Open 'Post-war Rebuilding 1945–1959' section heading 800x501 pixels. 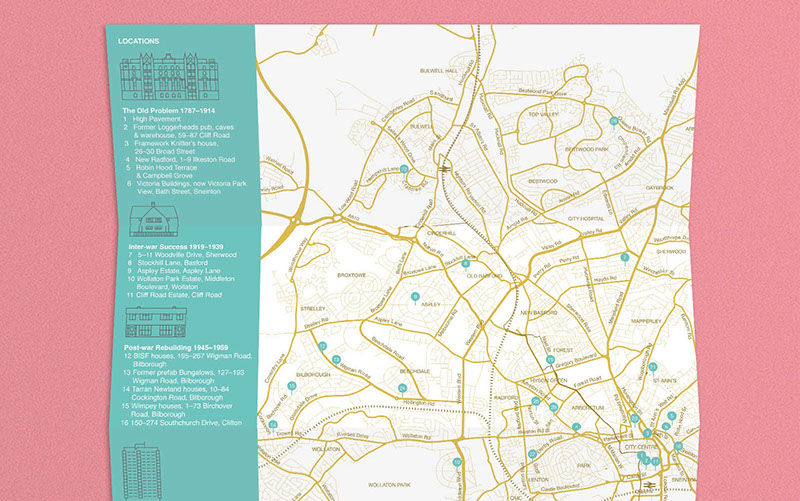(x=178, y=346)
